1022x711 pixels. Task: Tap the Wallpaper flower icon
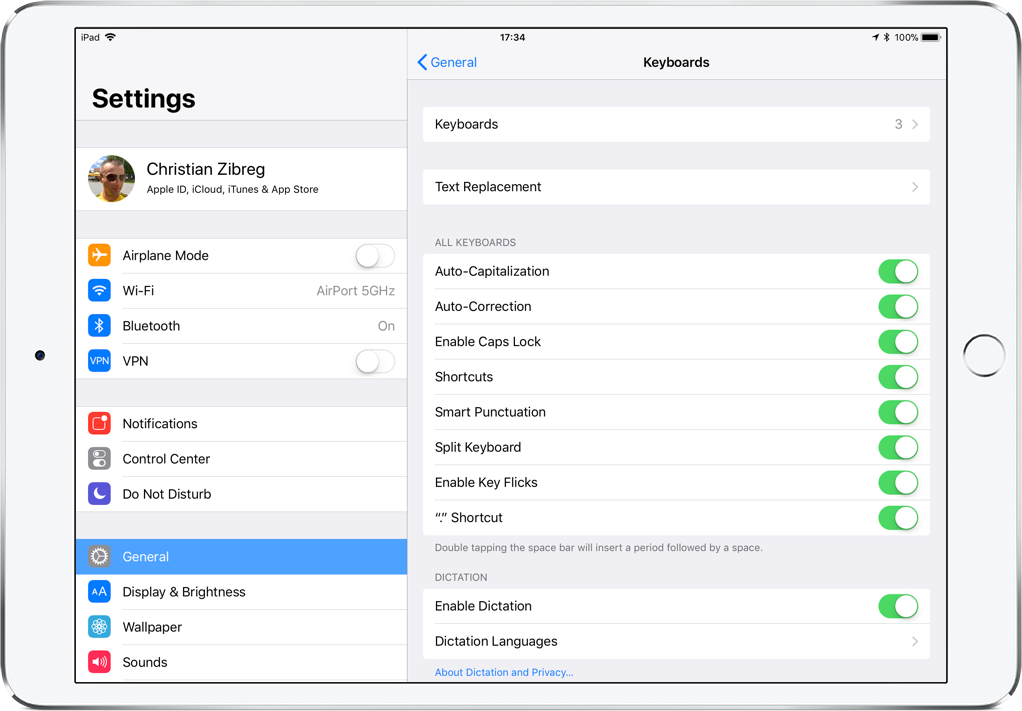(x=99, y=626)
